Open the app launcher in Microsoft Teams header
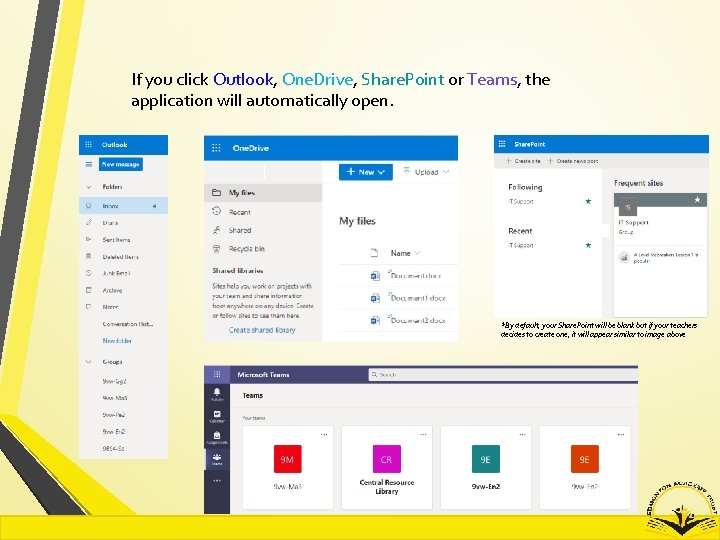 (217, 374)
